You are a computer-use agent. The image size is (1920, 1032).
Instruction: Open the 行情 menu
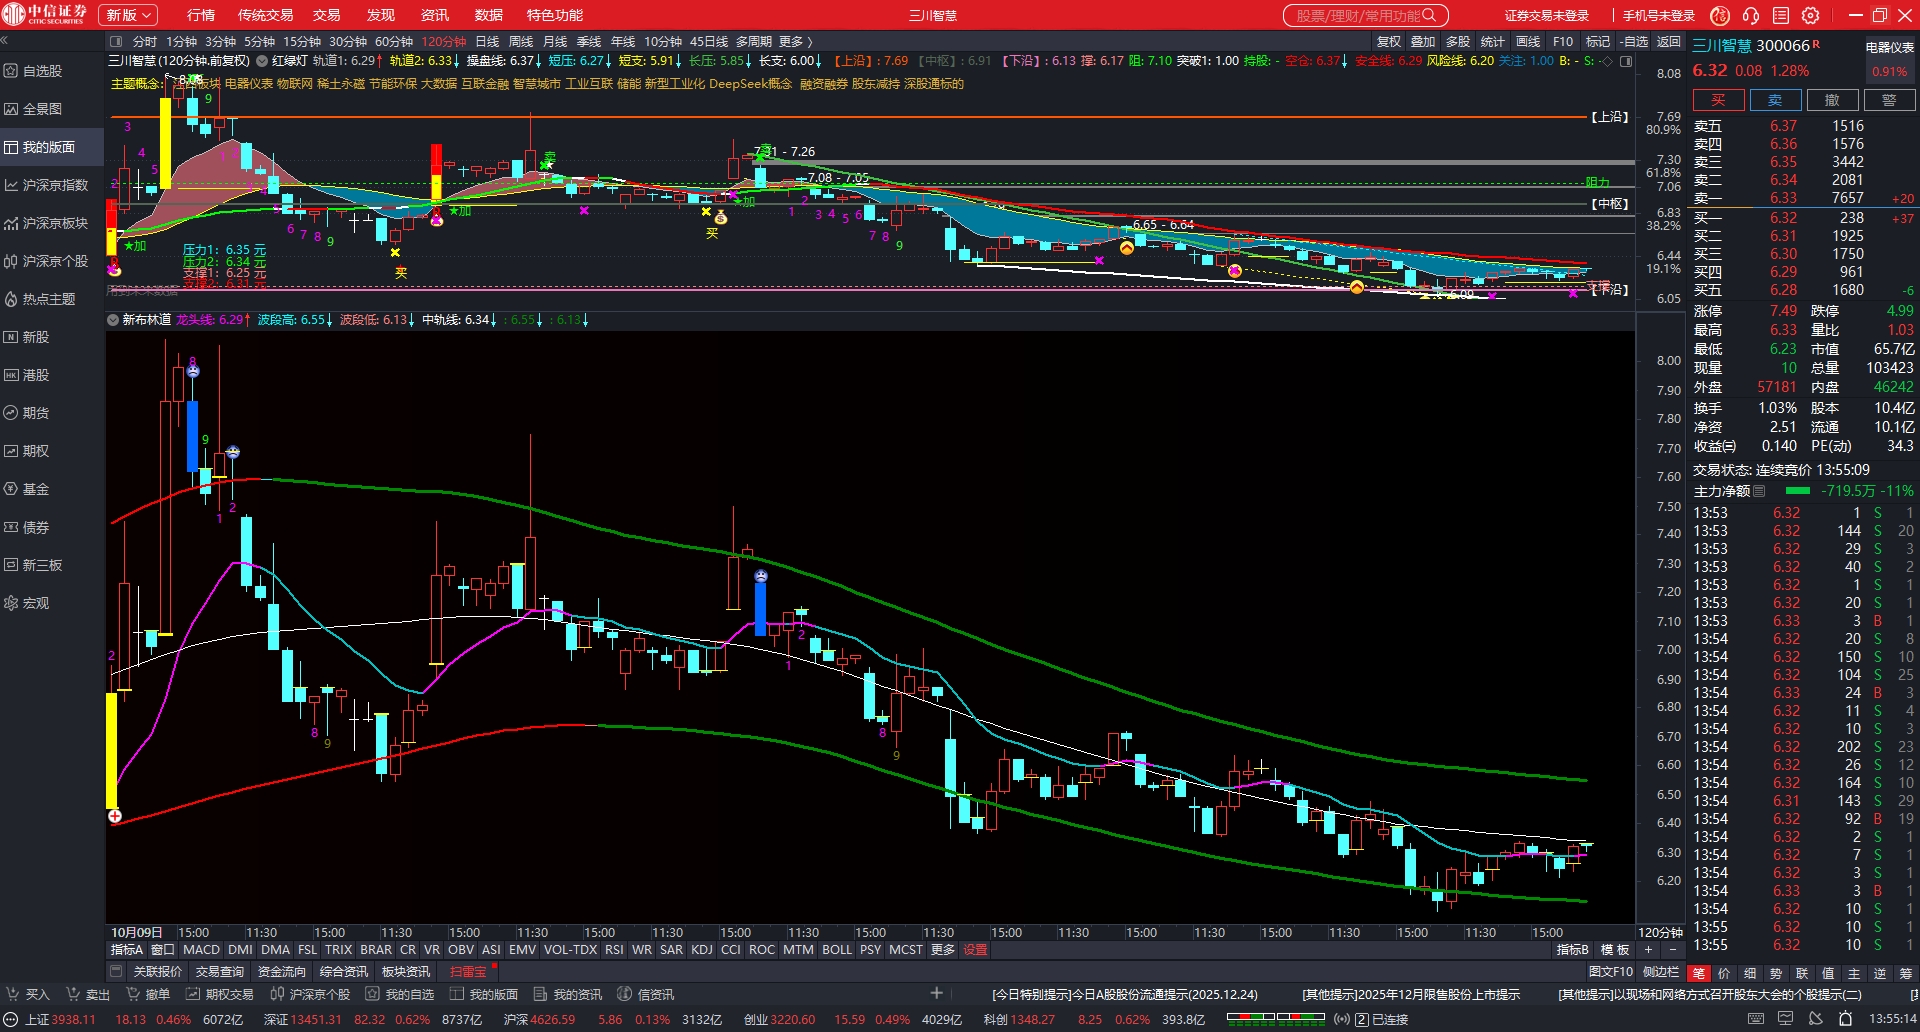click(x=201, y=15)
